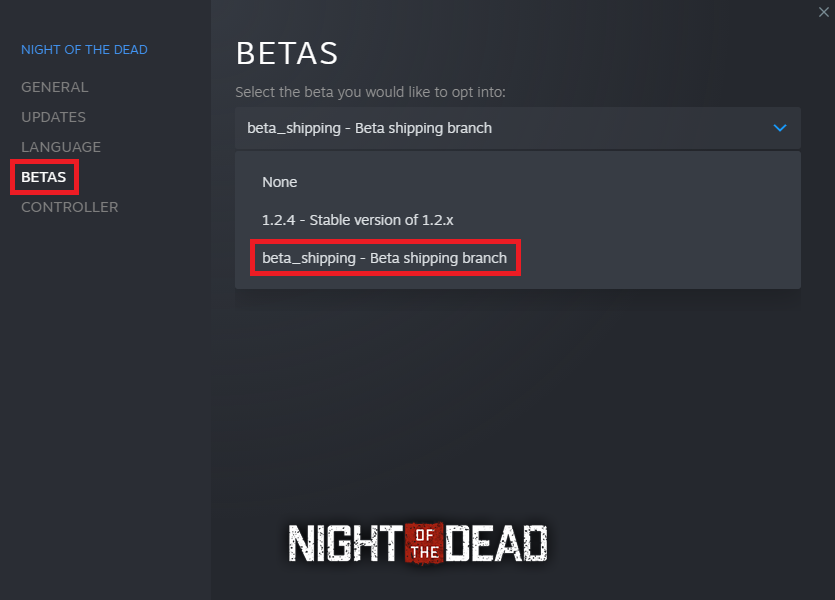Go to the Language tab
The height and width of the screenshot is (600, 835).
click(61, 147)
